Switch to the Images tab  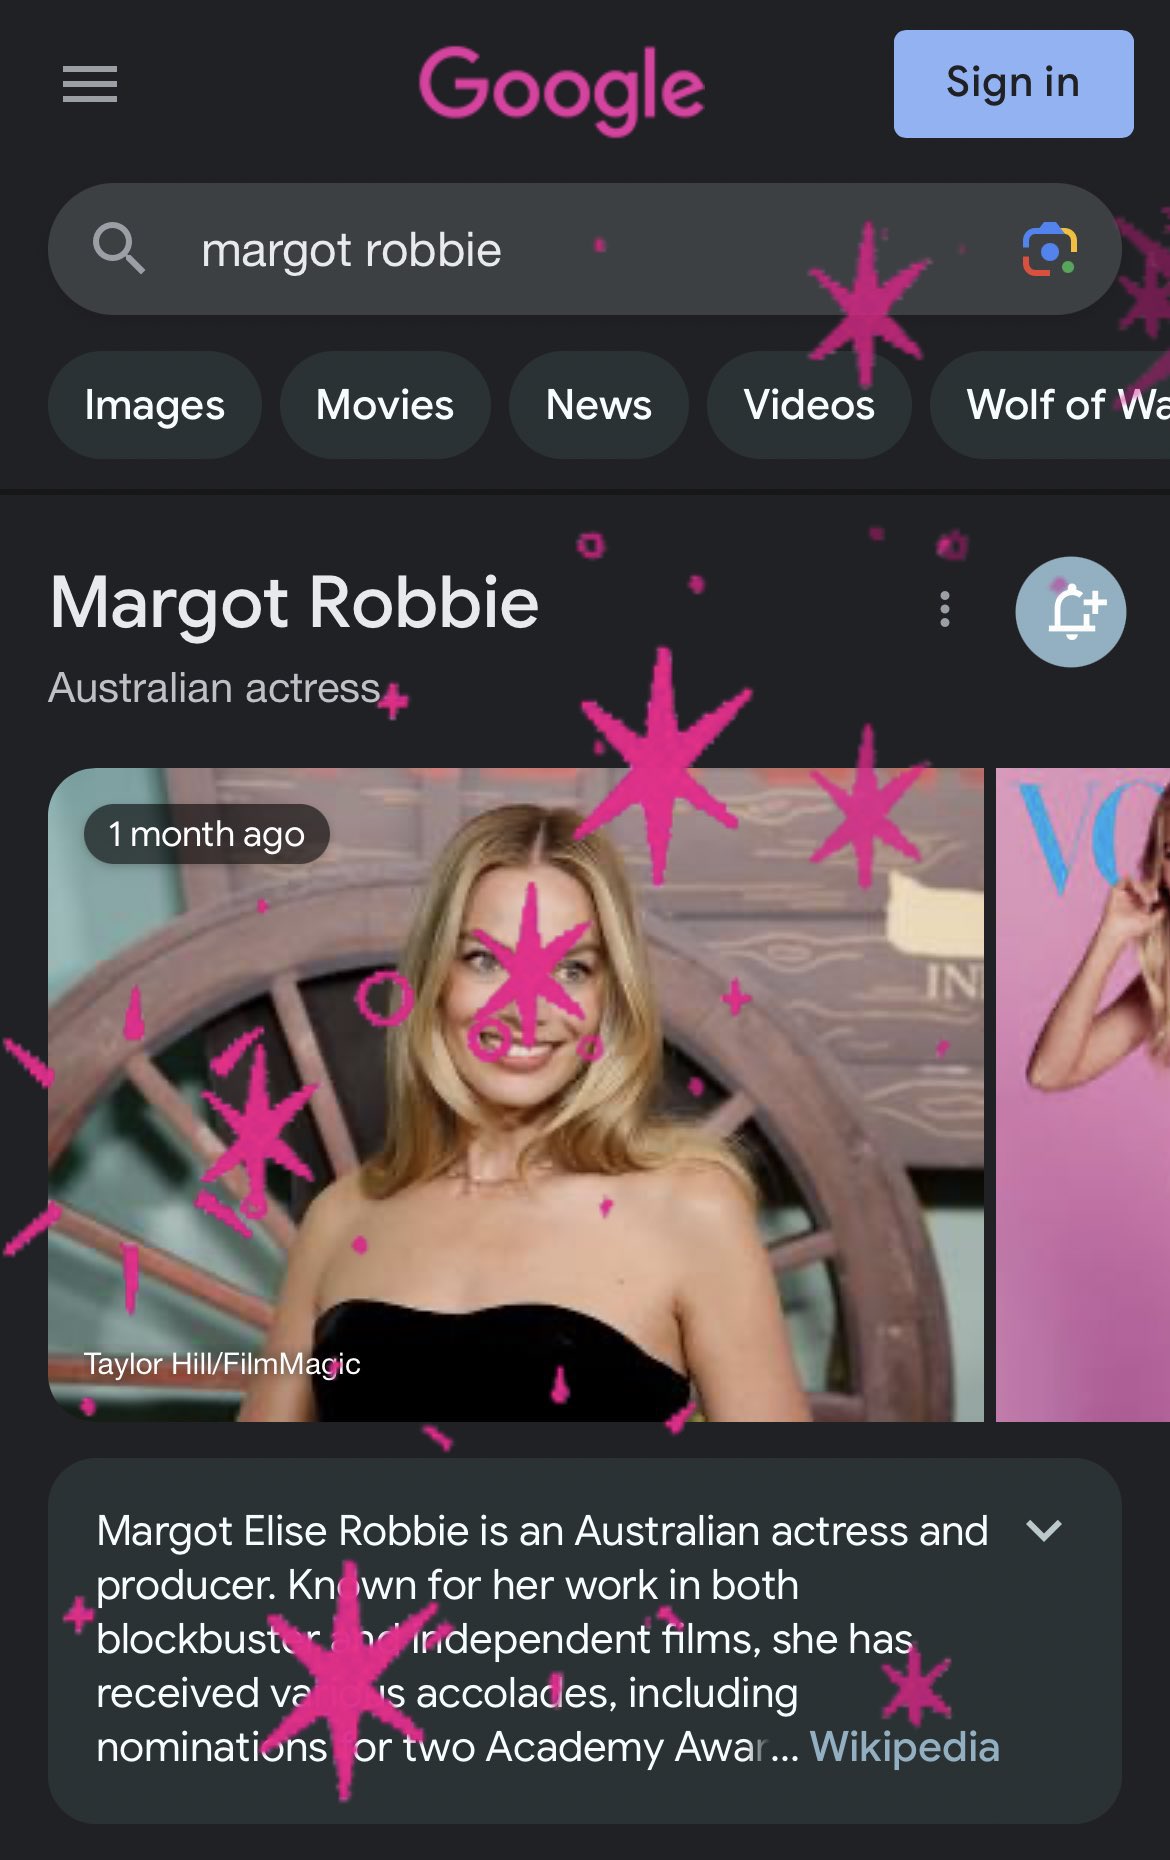click(x=155, y=405)
